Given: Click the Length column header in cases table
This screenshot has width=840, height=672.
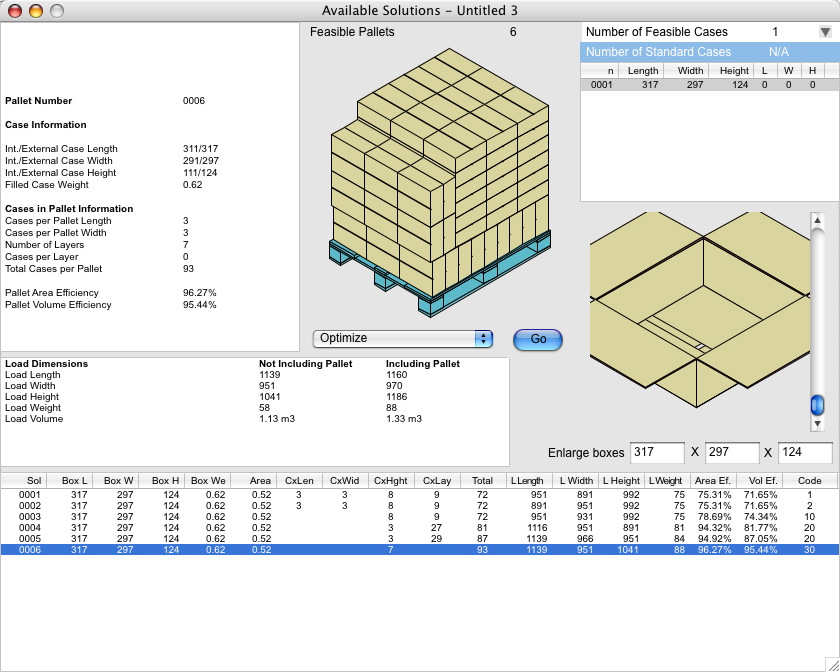Looking at the screenshot, I should (642, 71).
